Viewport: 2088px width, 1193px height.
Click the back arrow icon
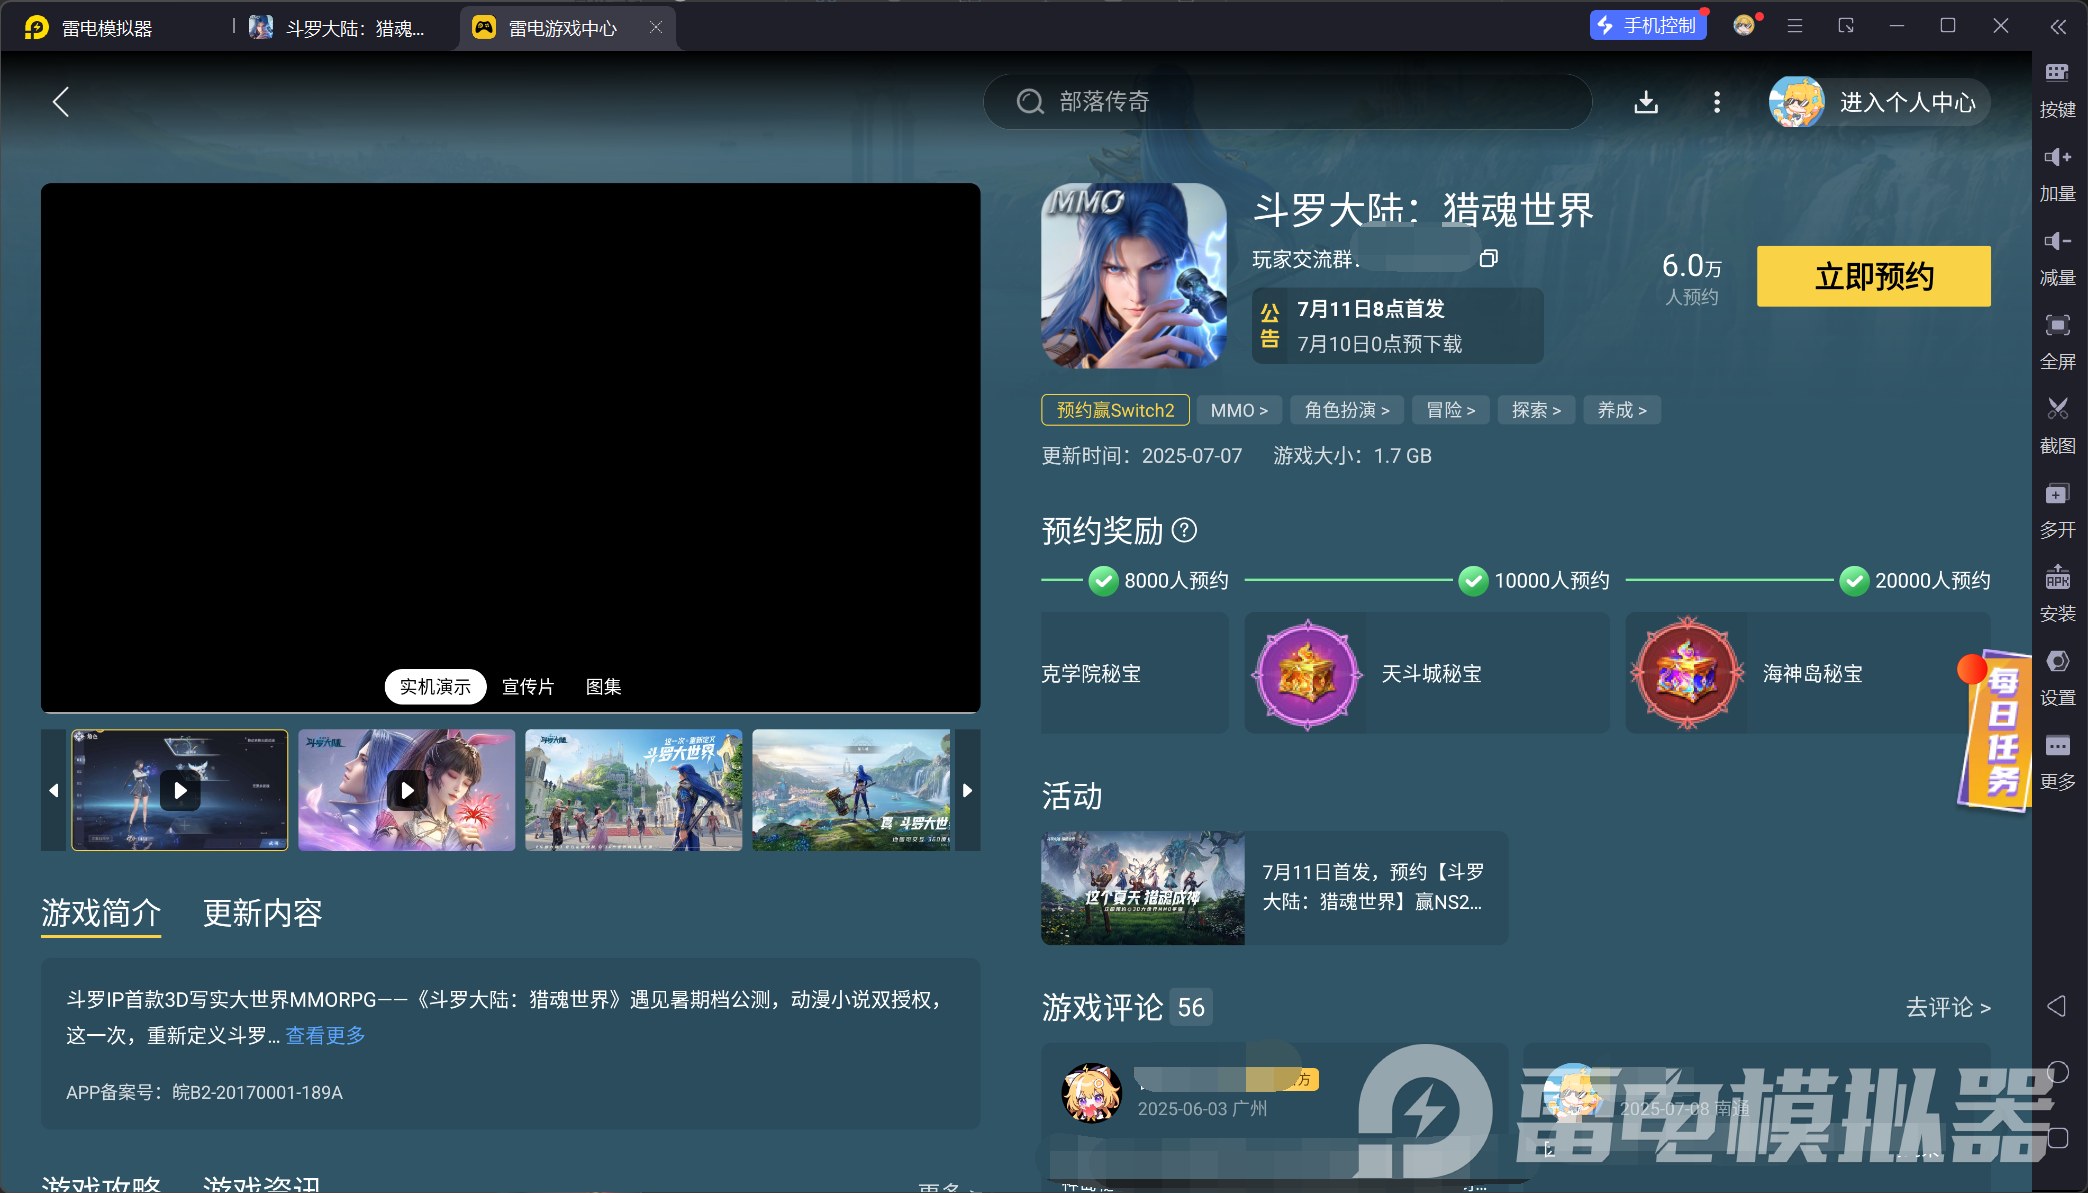(61, 101)
